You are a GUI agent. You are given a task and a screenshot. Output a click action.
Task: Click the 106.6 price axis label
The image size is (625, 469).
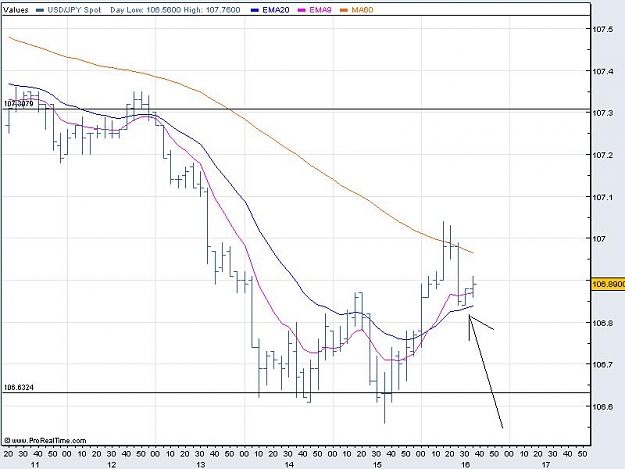pyautogui.click(x=602, y=407)
